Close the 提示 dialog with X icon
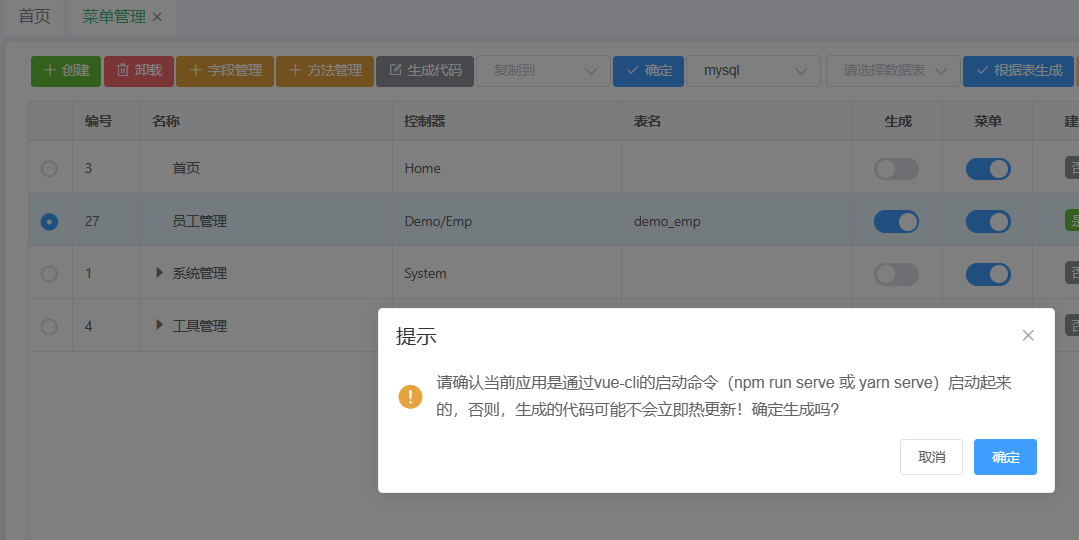1079x540 pixels. (x=1028, y=335)
